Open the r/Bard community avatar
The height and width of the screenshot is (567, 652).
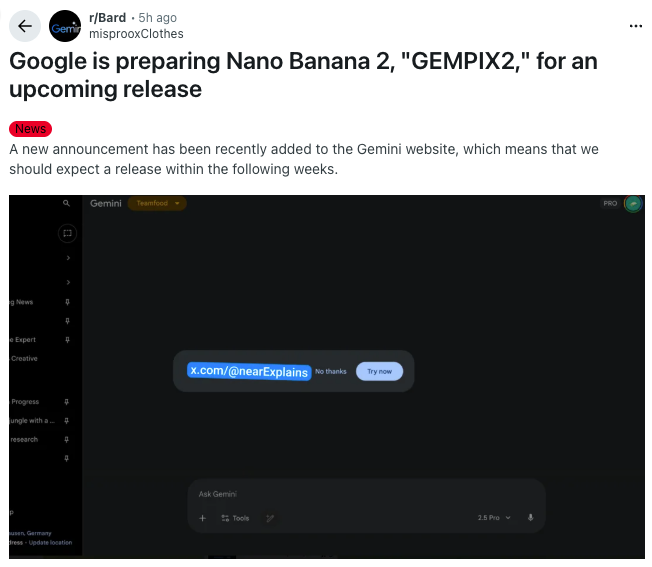click(66, 26)
